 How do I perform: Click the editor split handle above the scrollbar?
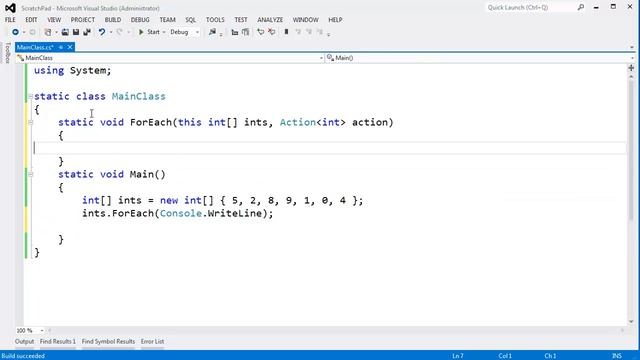(x=631, y=68)
